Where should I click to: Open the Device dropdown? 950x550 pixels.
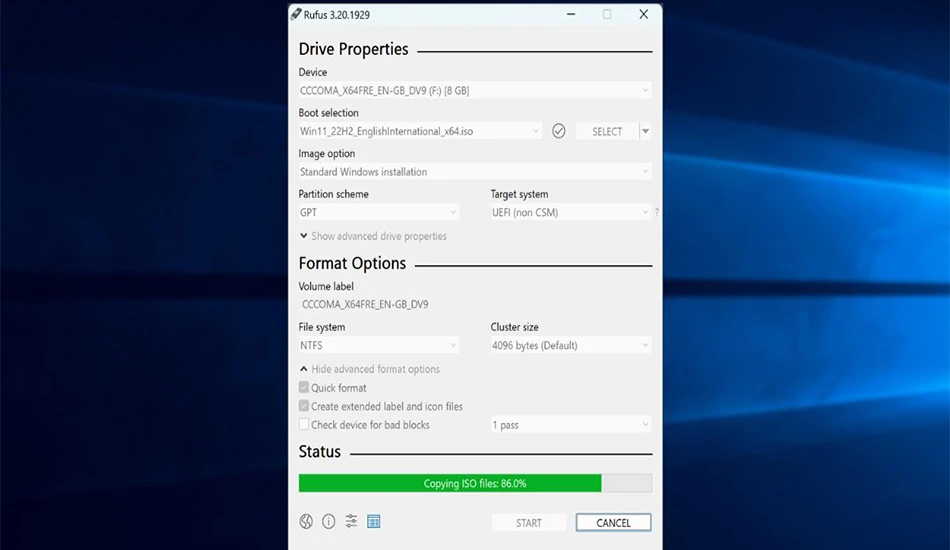tap(475, 90)
